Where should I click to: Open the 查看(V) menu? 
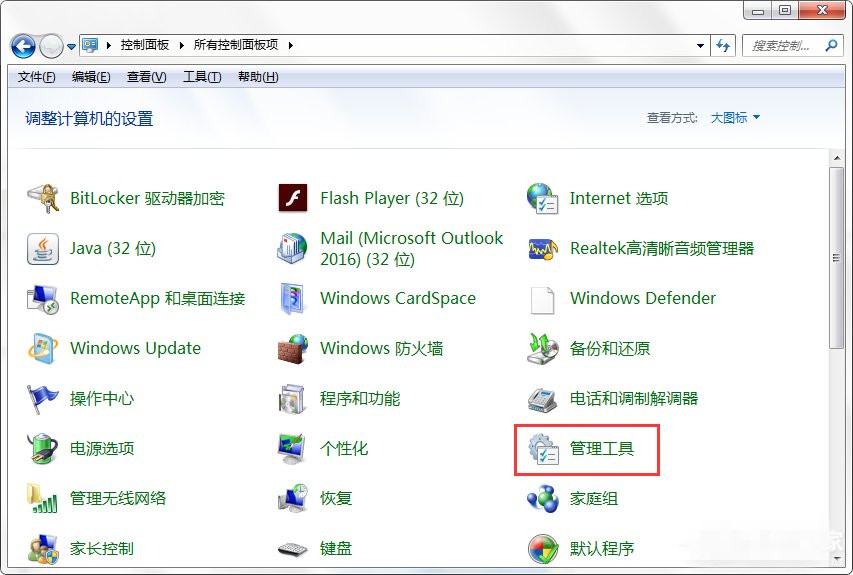[x=146, y=77]
